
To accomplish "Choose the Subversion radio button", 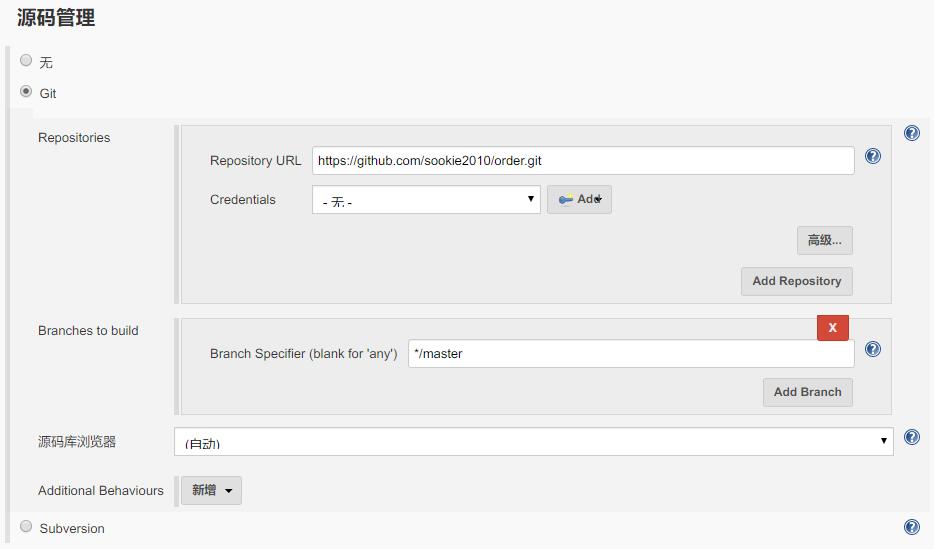I will pyautogui.click(x=26, y=526).
